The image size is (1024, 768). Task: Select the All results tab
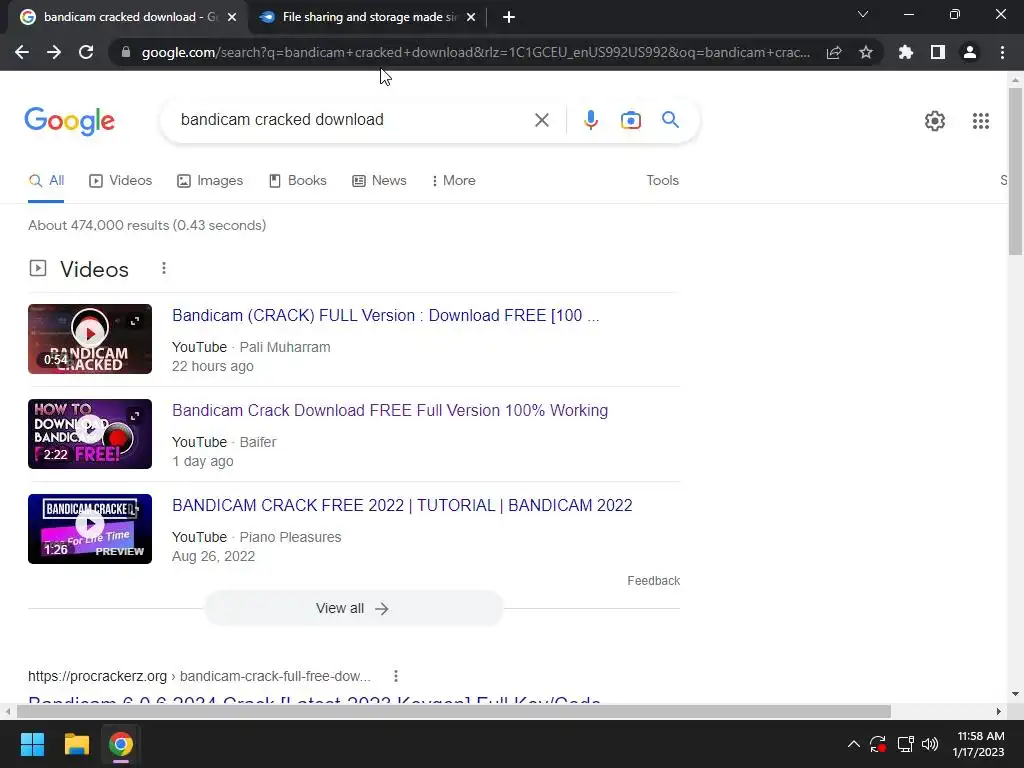(46, 180)
